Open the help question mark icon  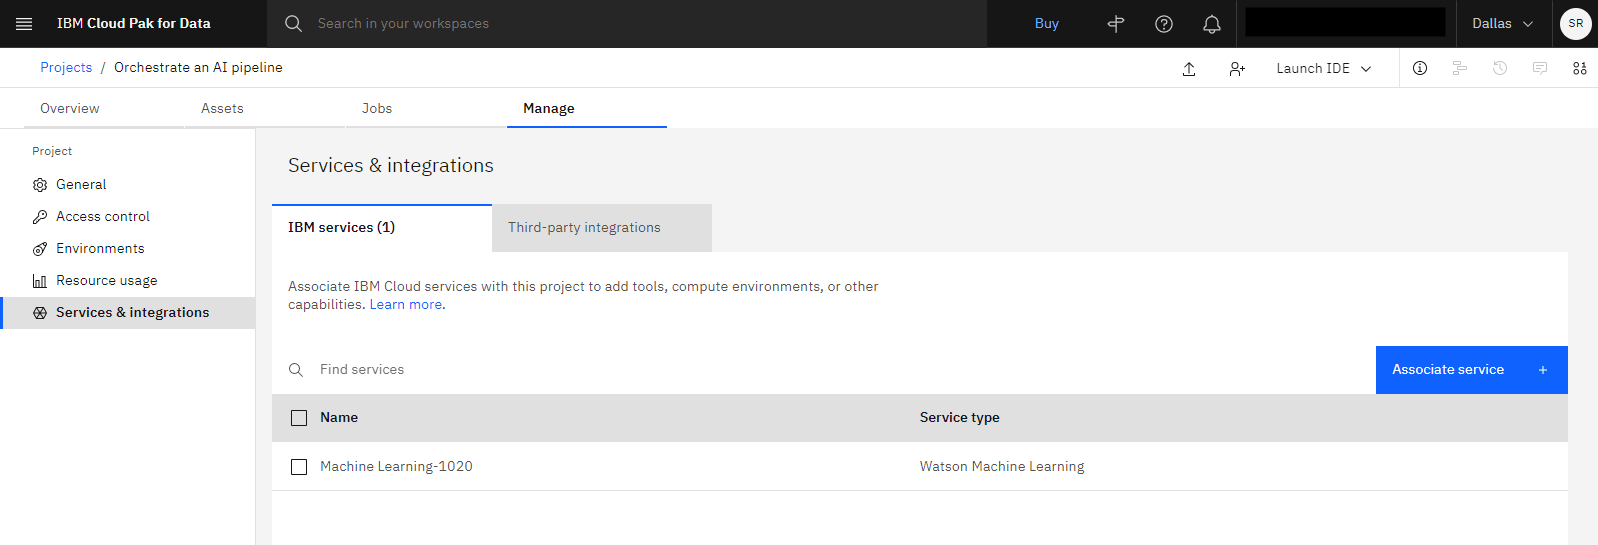pyautogui.click(x=1164, y=24)
